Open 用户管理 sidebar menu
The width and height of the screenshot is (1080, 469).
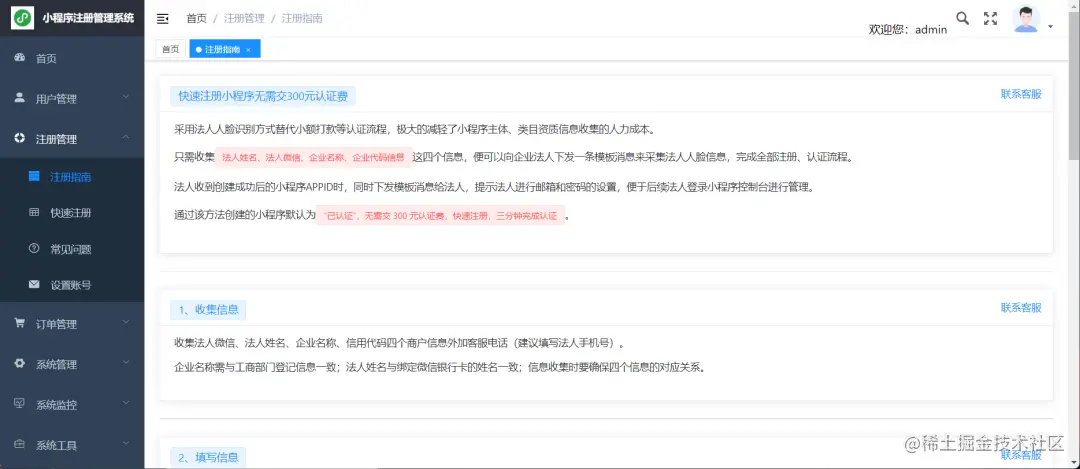72,98
